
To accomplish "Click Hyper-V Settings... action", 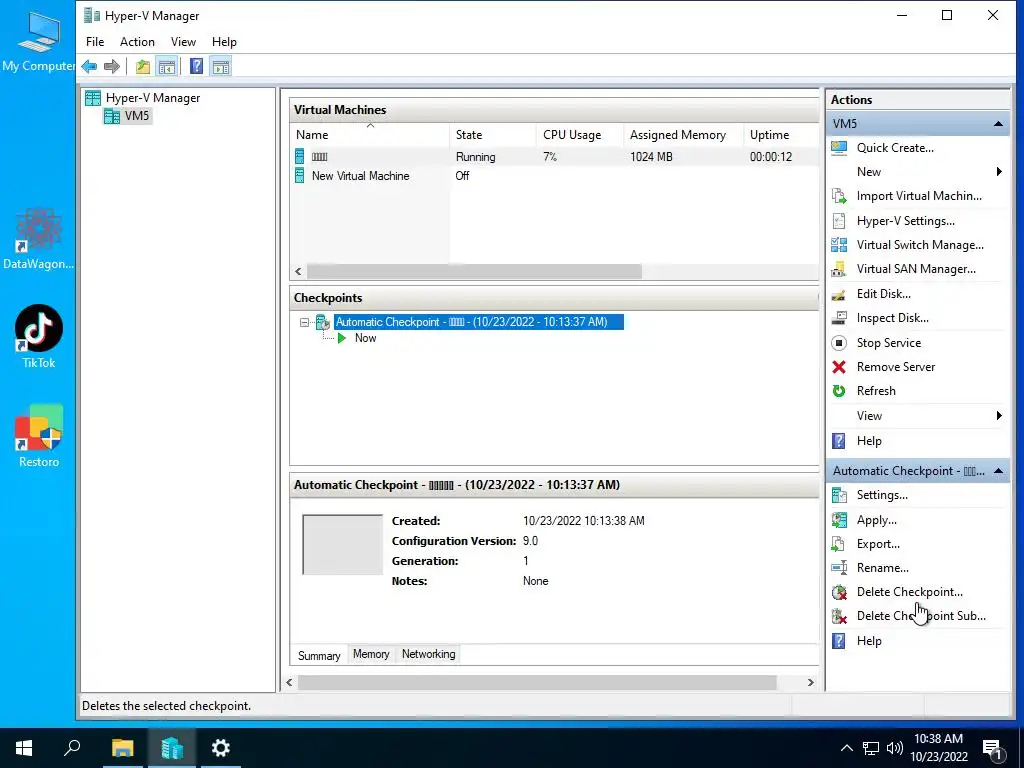I will tap(905, 221).
